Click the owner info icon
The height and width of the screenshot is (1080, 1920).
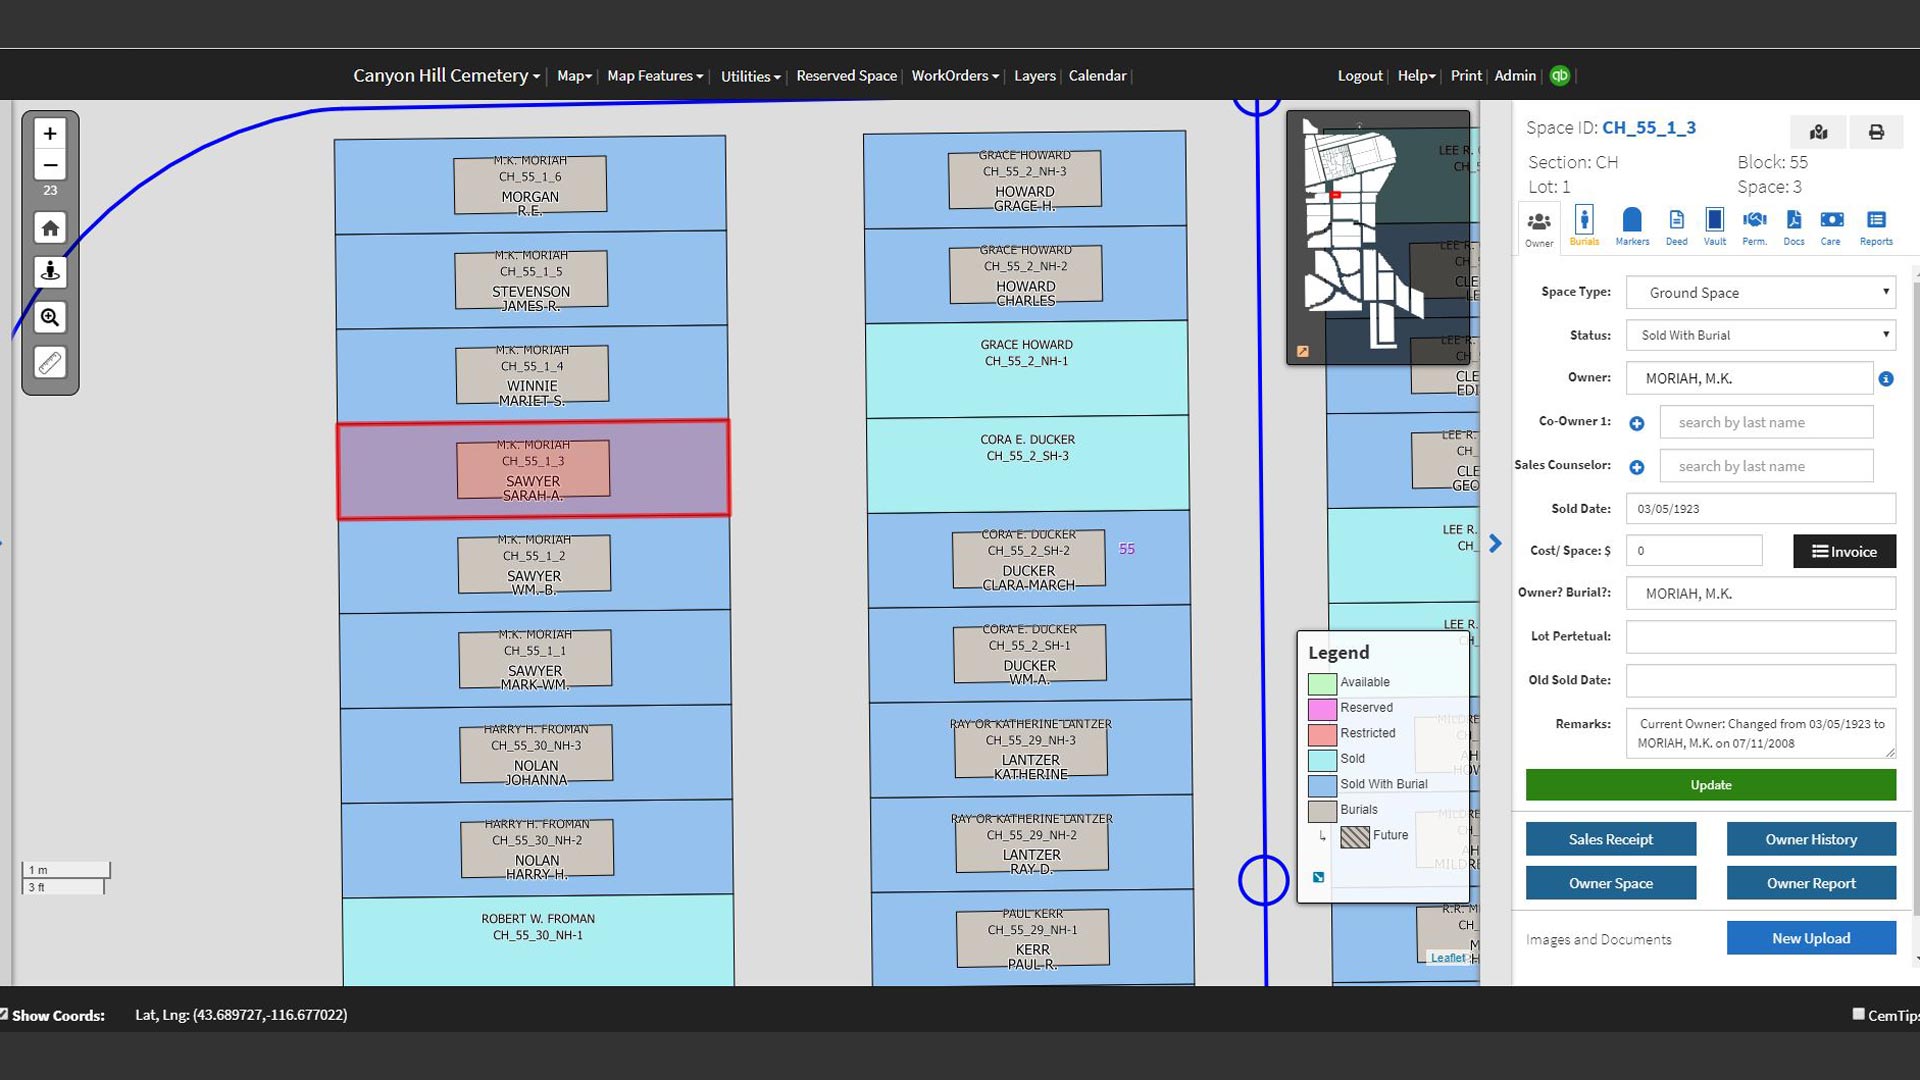(1886, 379)
